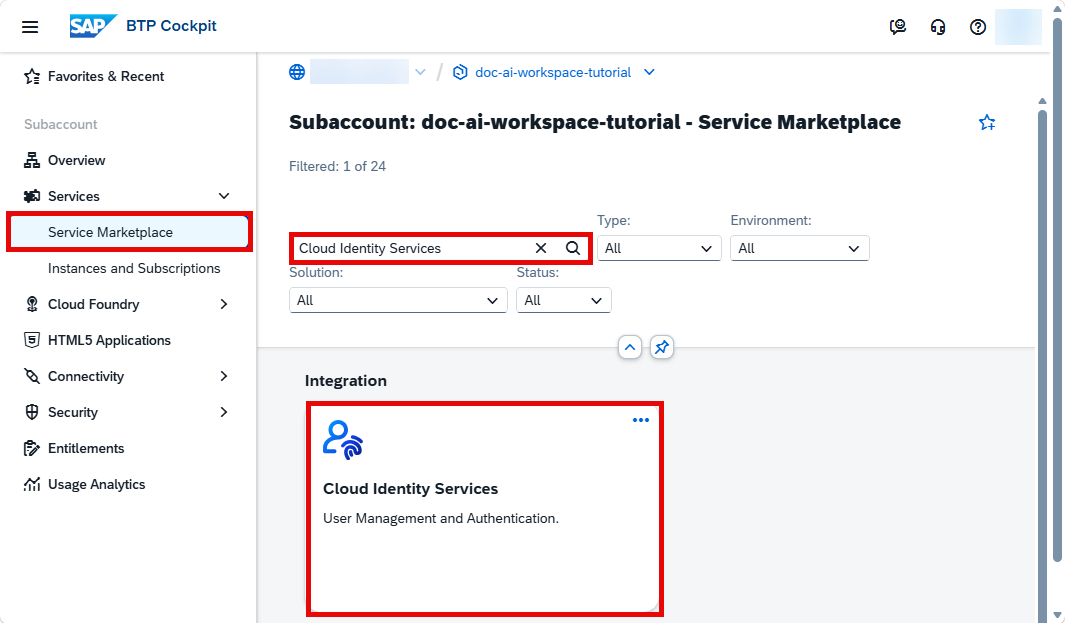The image size is (1065, 623).
Task: Click the Services puzzle icon
Action: 32,196
